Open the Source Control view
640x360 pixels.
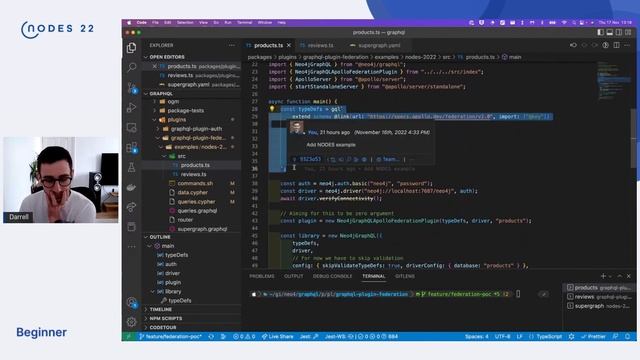tap(131, 87)
